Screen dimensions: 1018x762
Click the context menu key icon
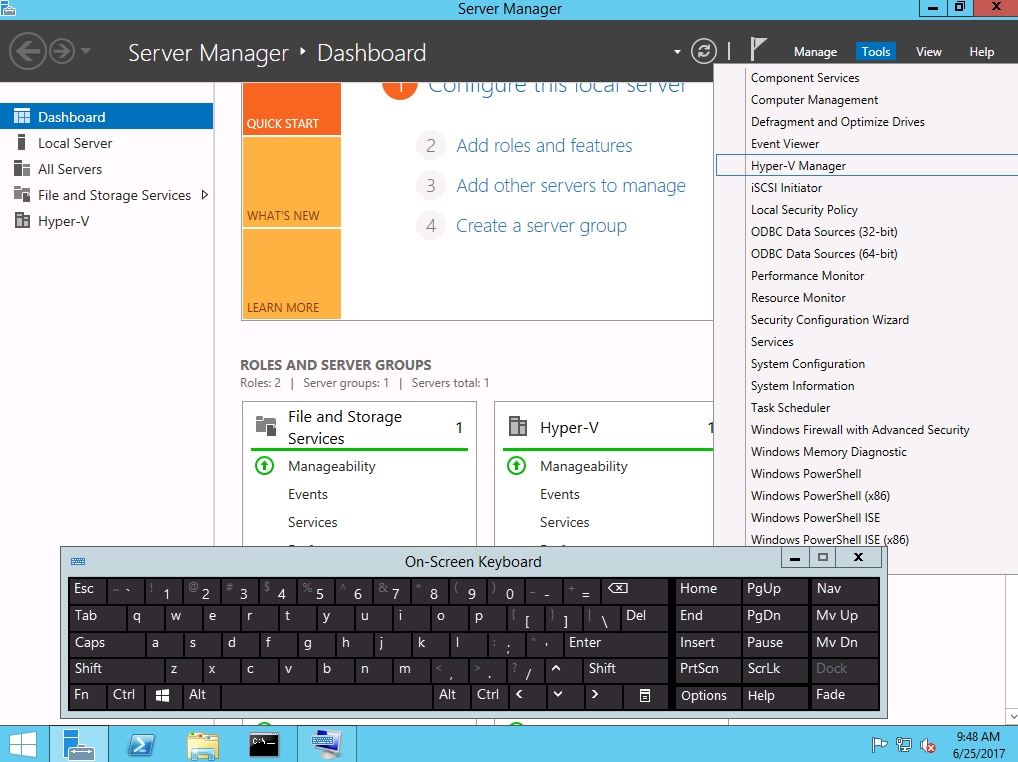(x=644, y=695)
